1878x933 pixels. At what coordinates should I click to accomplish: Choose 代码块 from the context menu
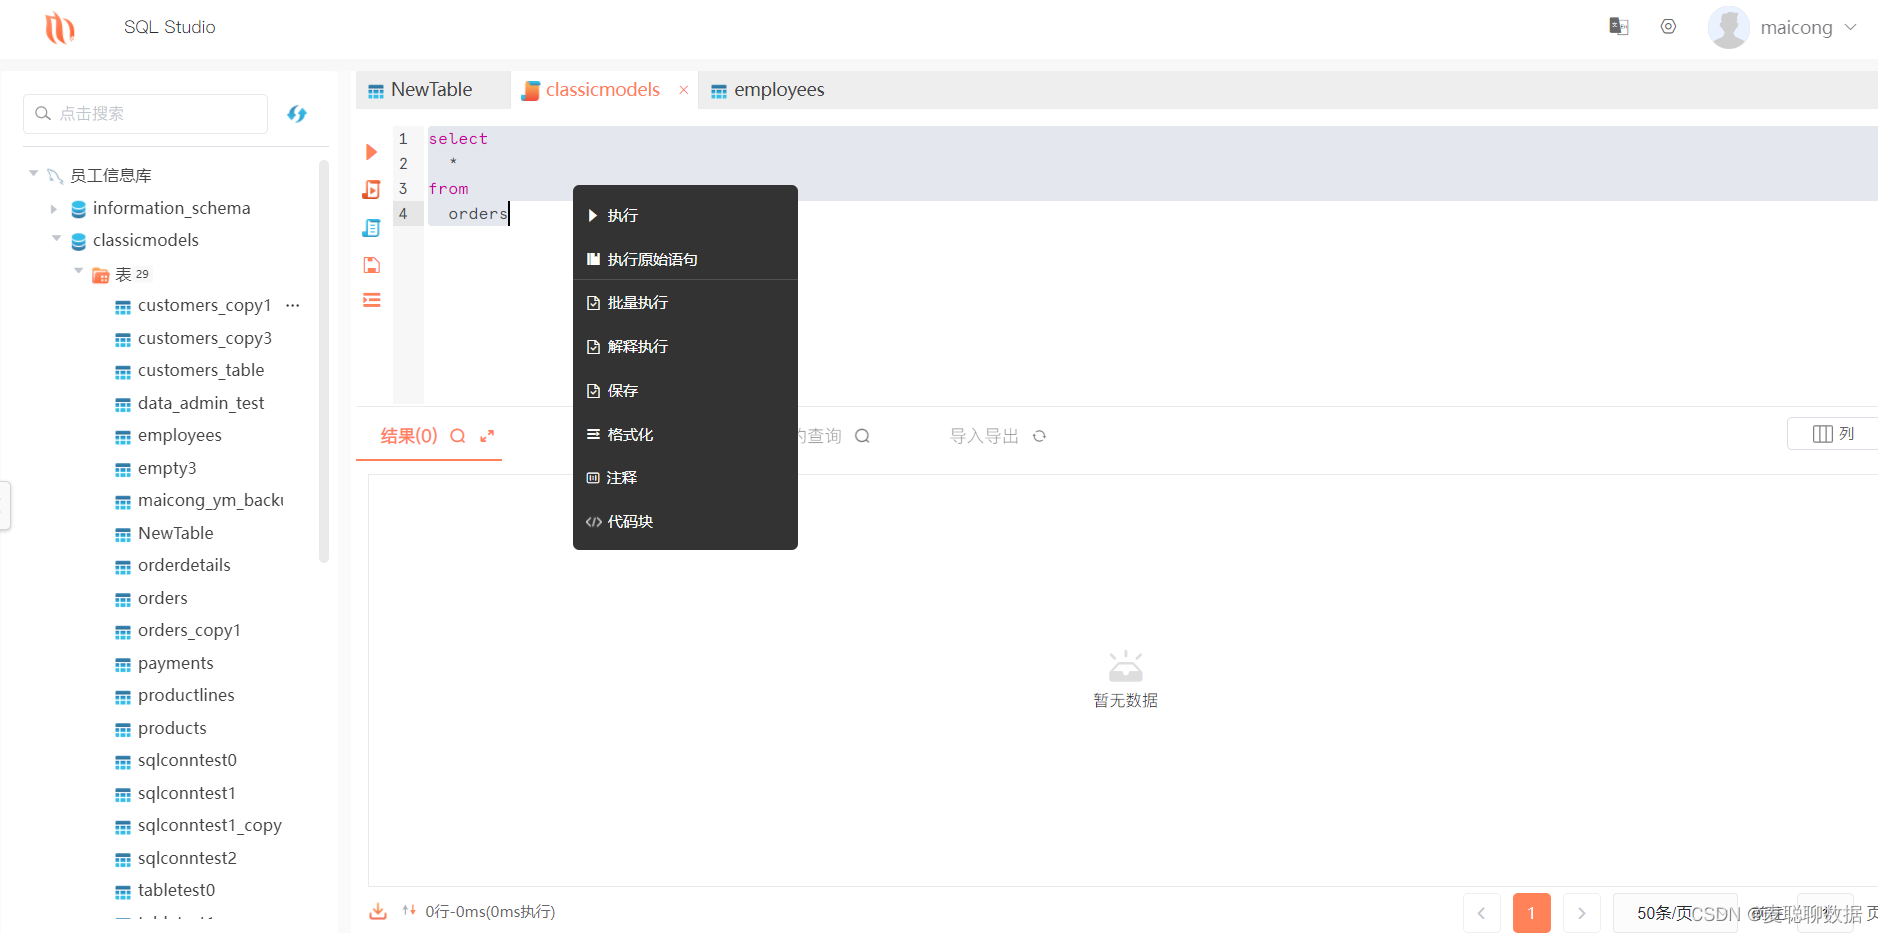(685, 521)
